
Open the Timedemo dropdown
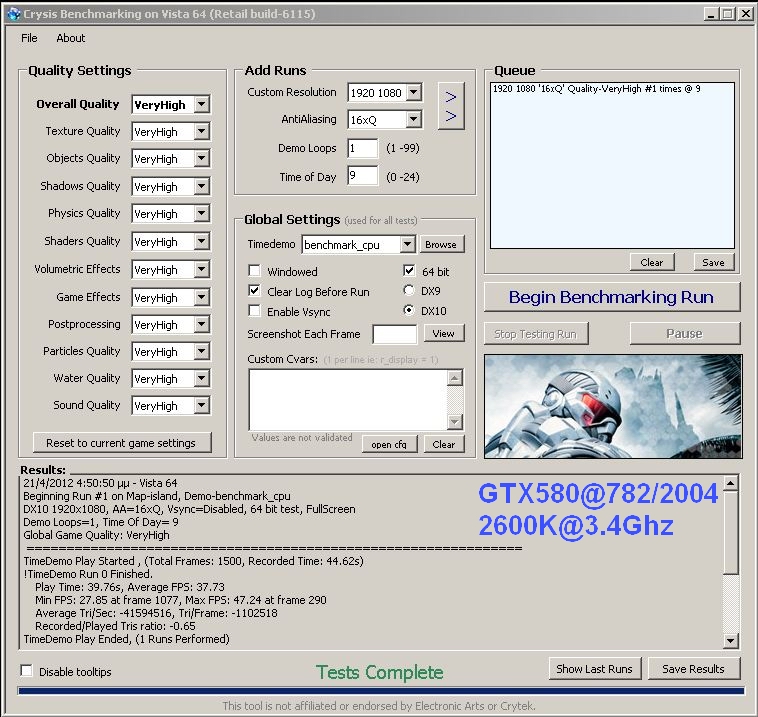click(x=408, y=244)
